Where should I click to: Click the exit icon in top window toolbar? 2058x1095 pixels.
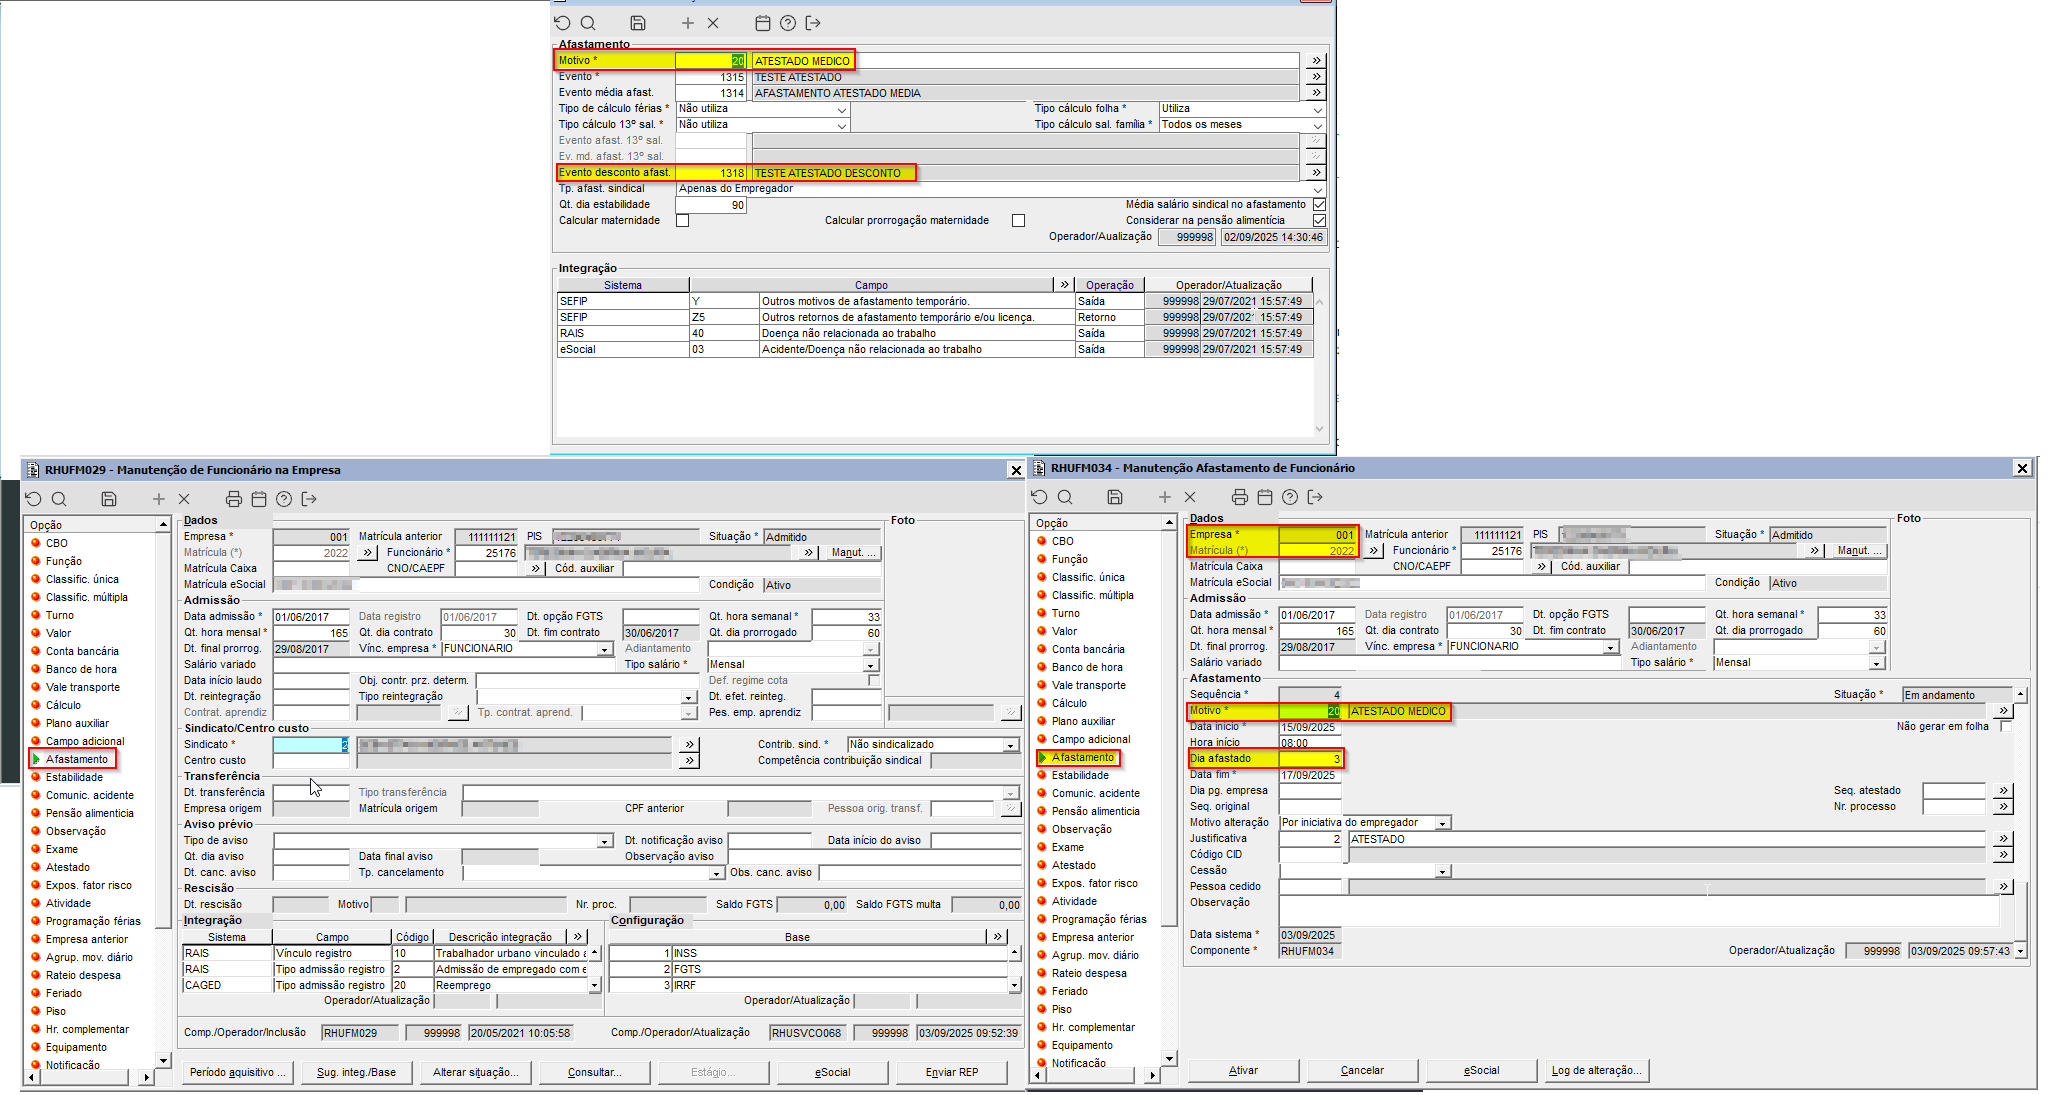[813, 23]
